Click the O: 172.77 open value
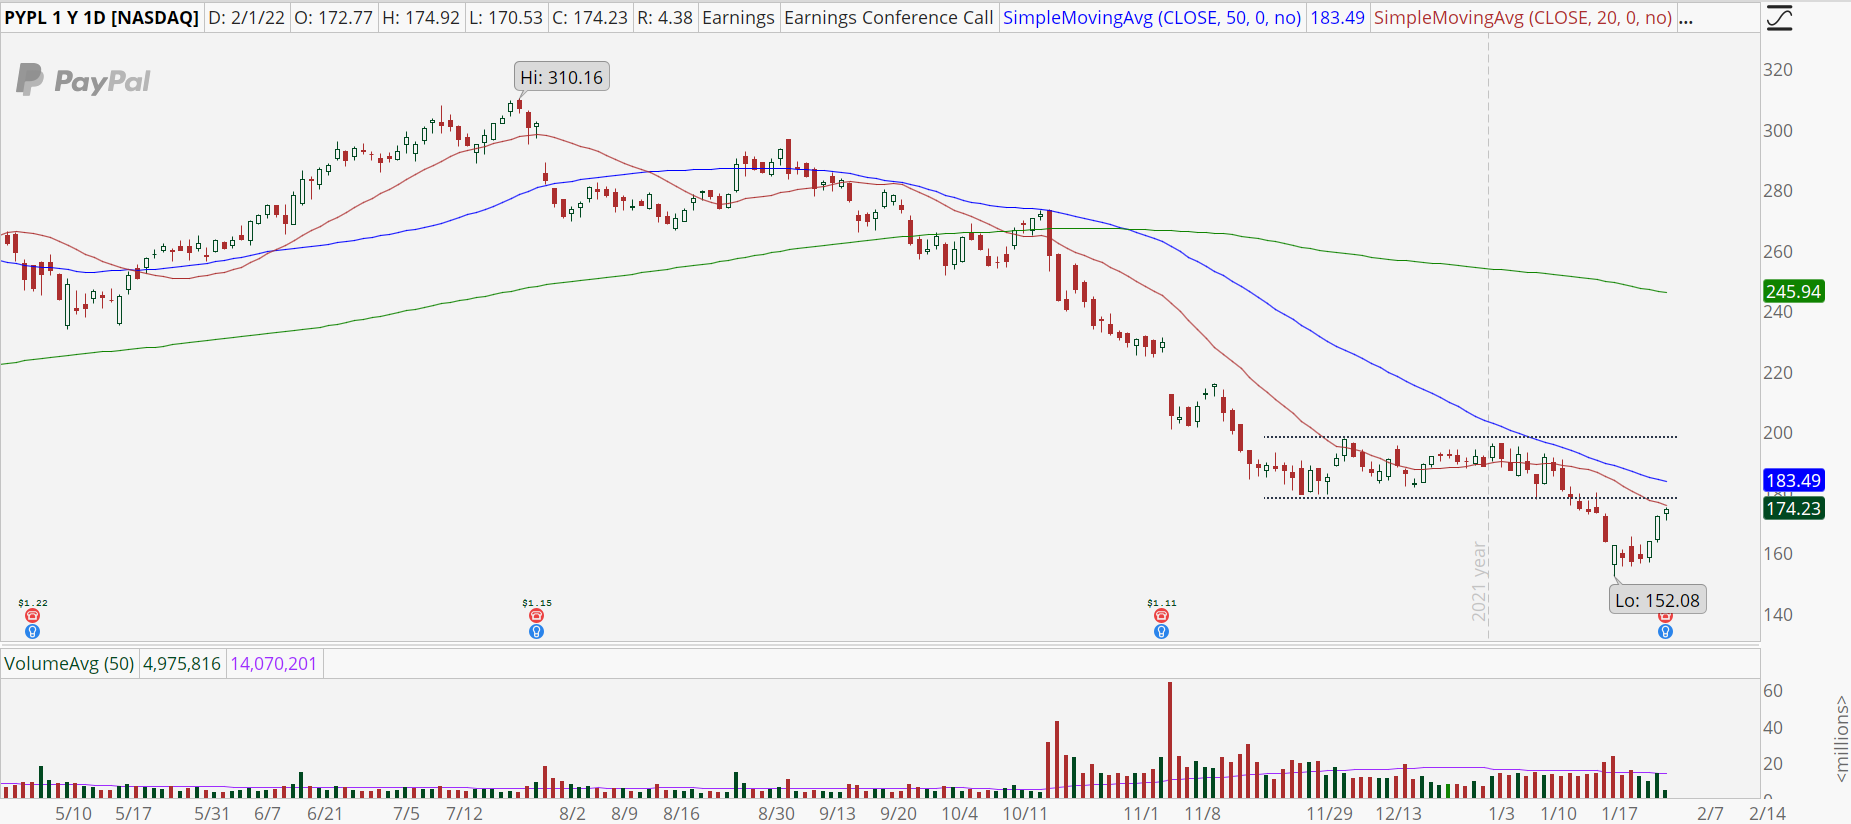 pos(333,18)
